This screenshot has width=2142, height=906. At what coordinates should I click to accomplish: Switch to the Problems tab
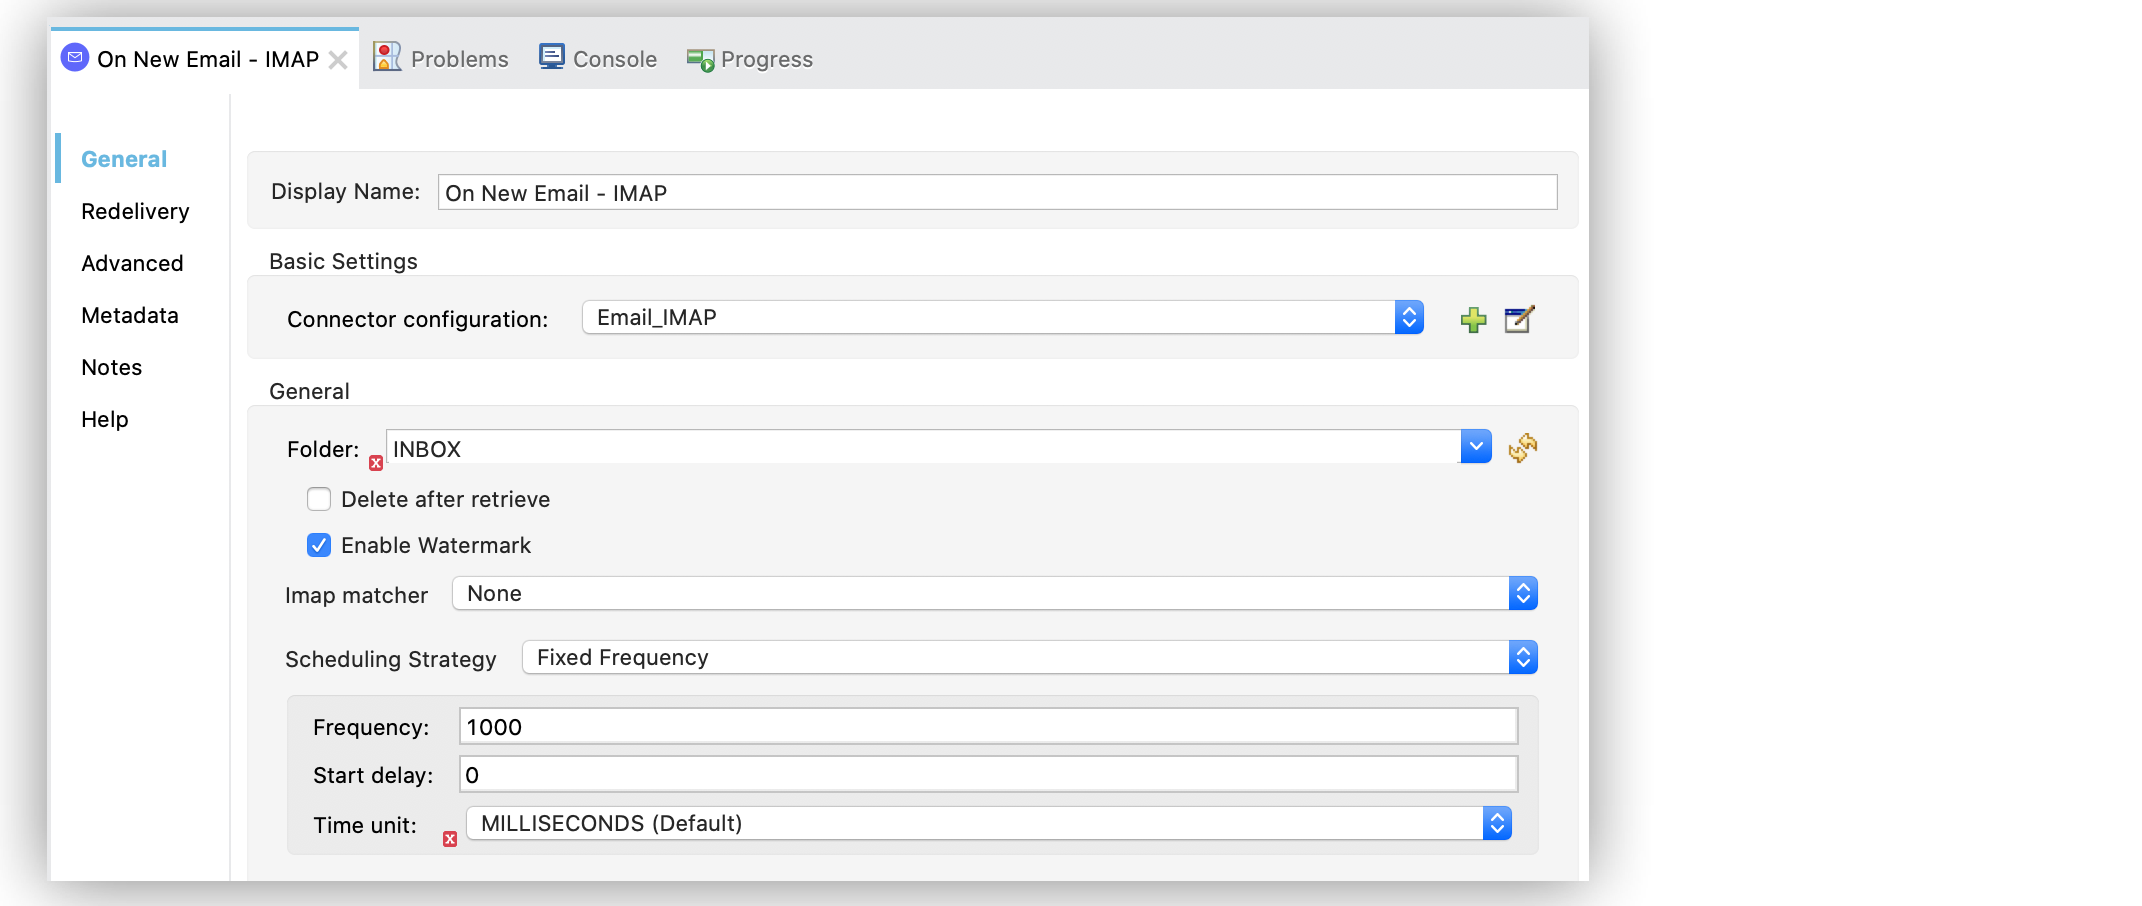click(459, 57)
